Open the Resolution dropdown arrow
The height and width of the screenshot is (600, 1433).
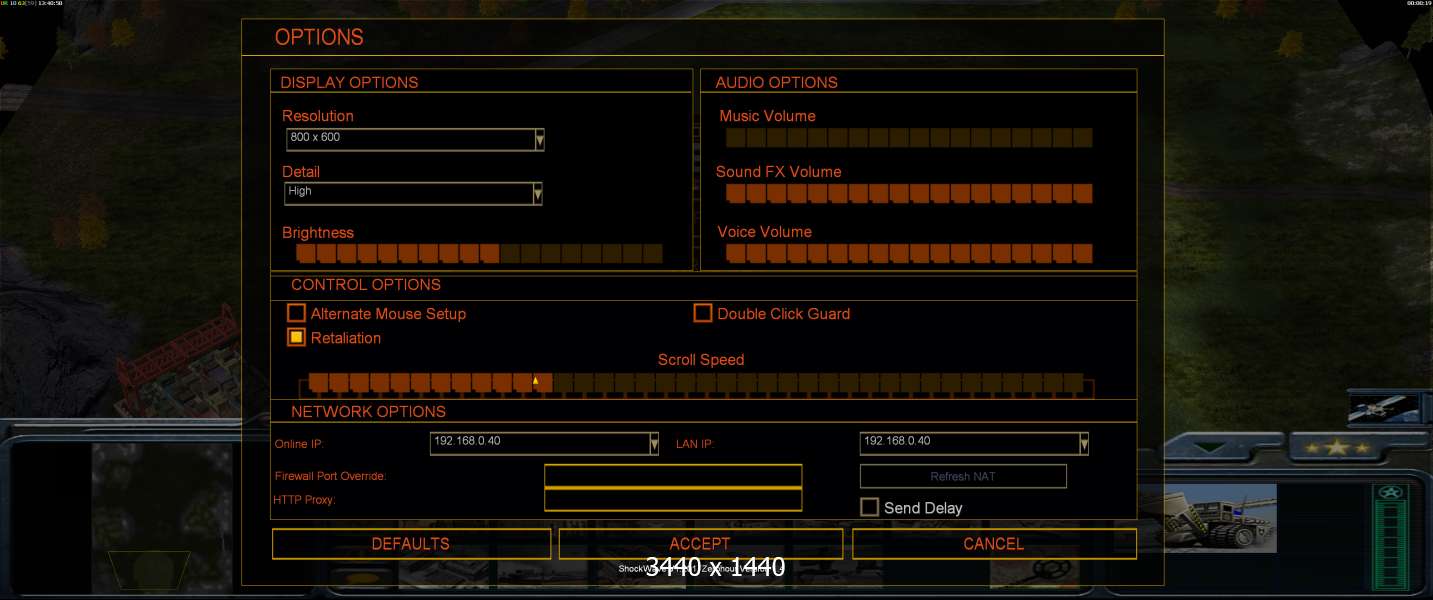540,139
